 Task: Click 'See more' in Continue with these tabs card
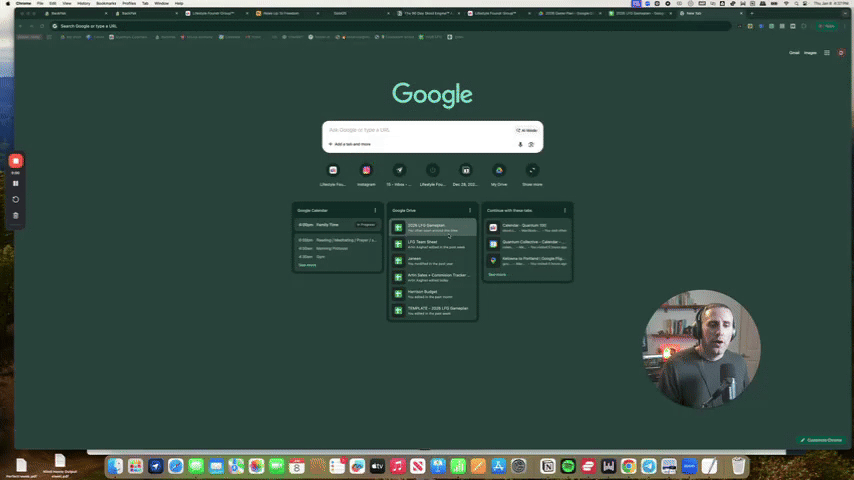coord(497,275)
